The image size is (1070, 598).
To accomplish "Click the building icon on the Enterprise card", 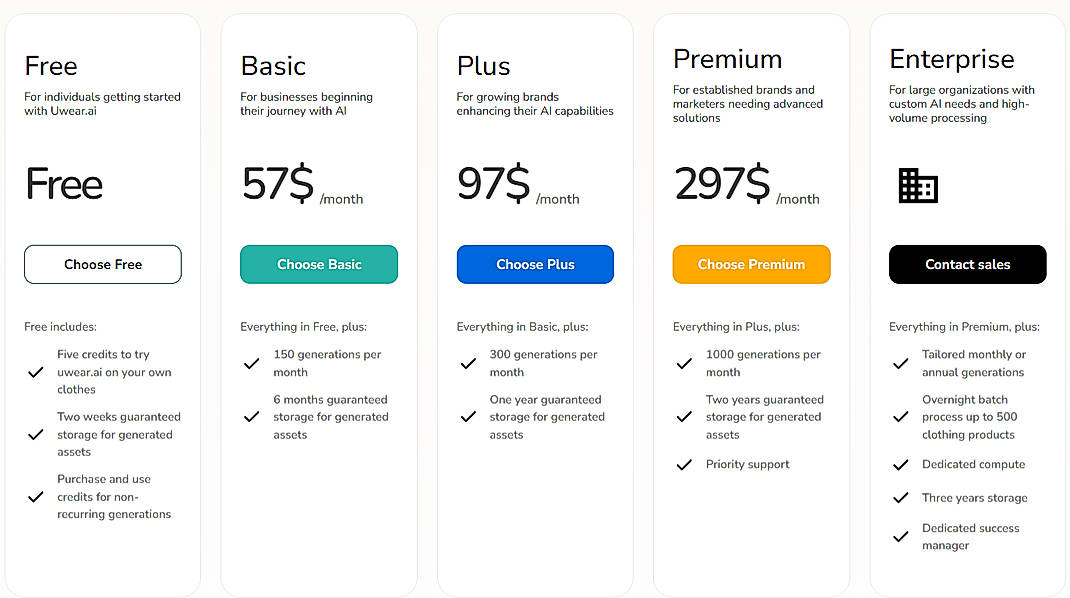I will click(920, 185).
